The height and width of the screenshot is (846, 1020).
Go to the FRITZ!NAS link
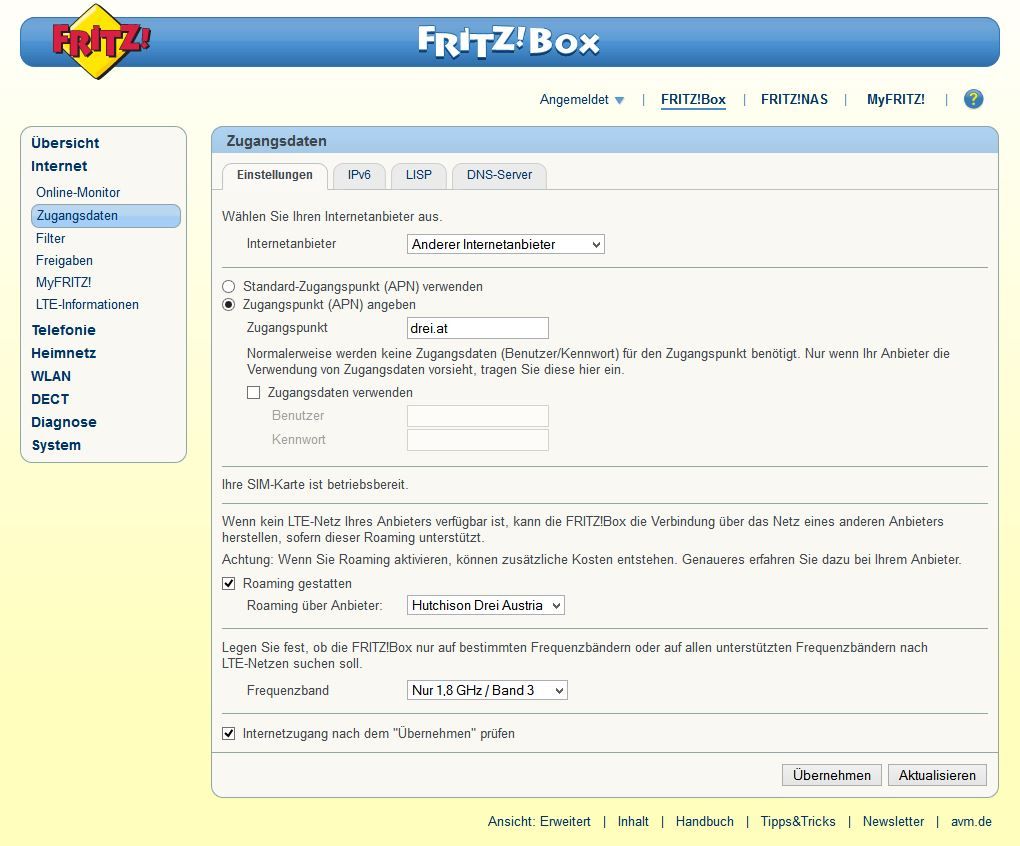tap(794, 100)
